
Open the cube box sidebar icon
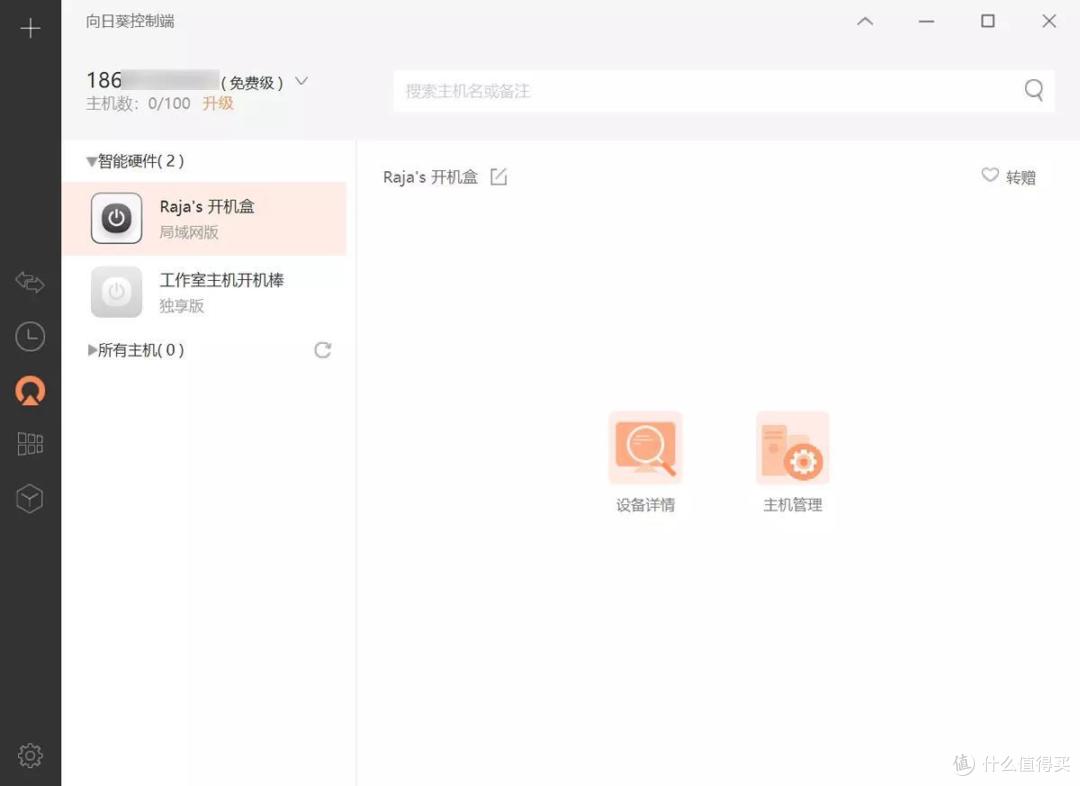[x=30, y=498]
